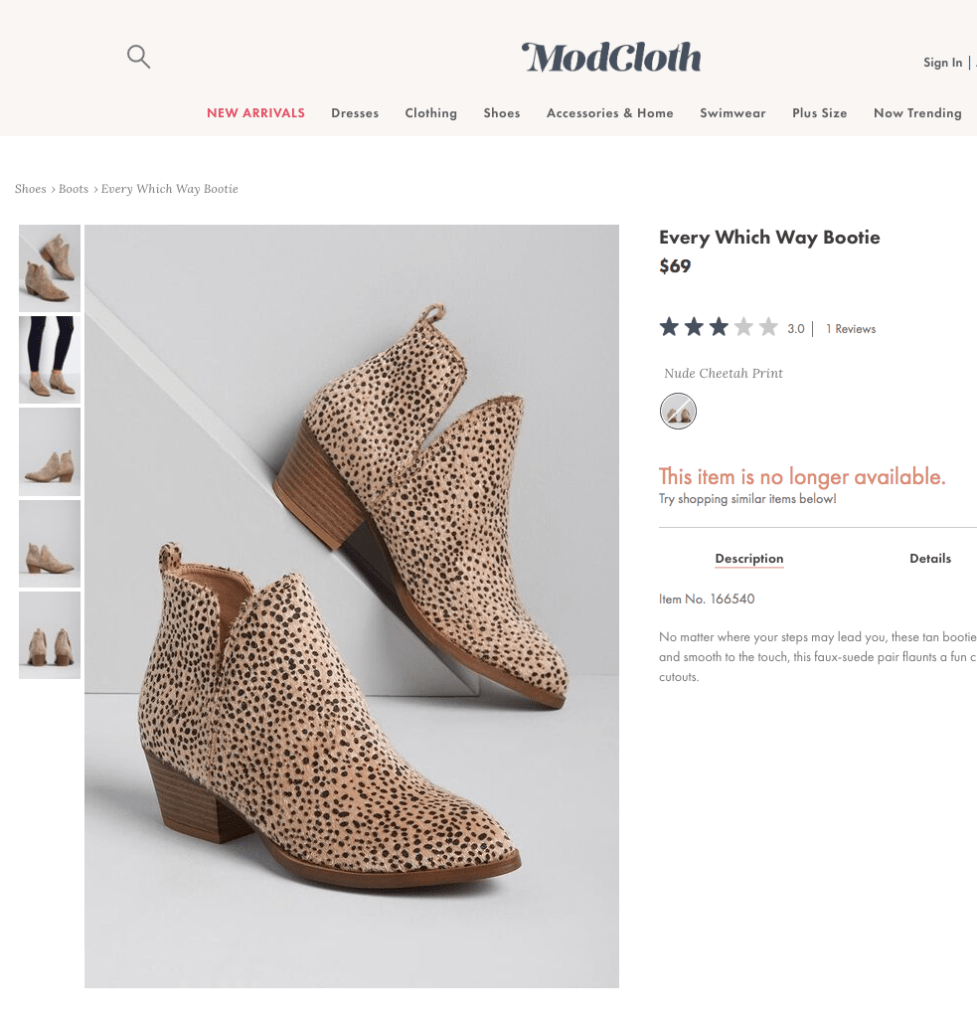The height and width of the screenshot is (1023, 977).
Task: Open the Dresses menu
Action: coord(355,113)
